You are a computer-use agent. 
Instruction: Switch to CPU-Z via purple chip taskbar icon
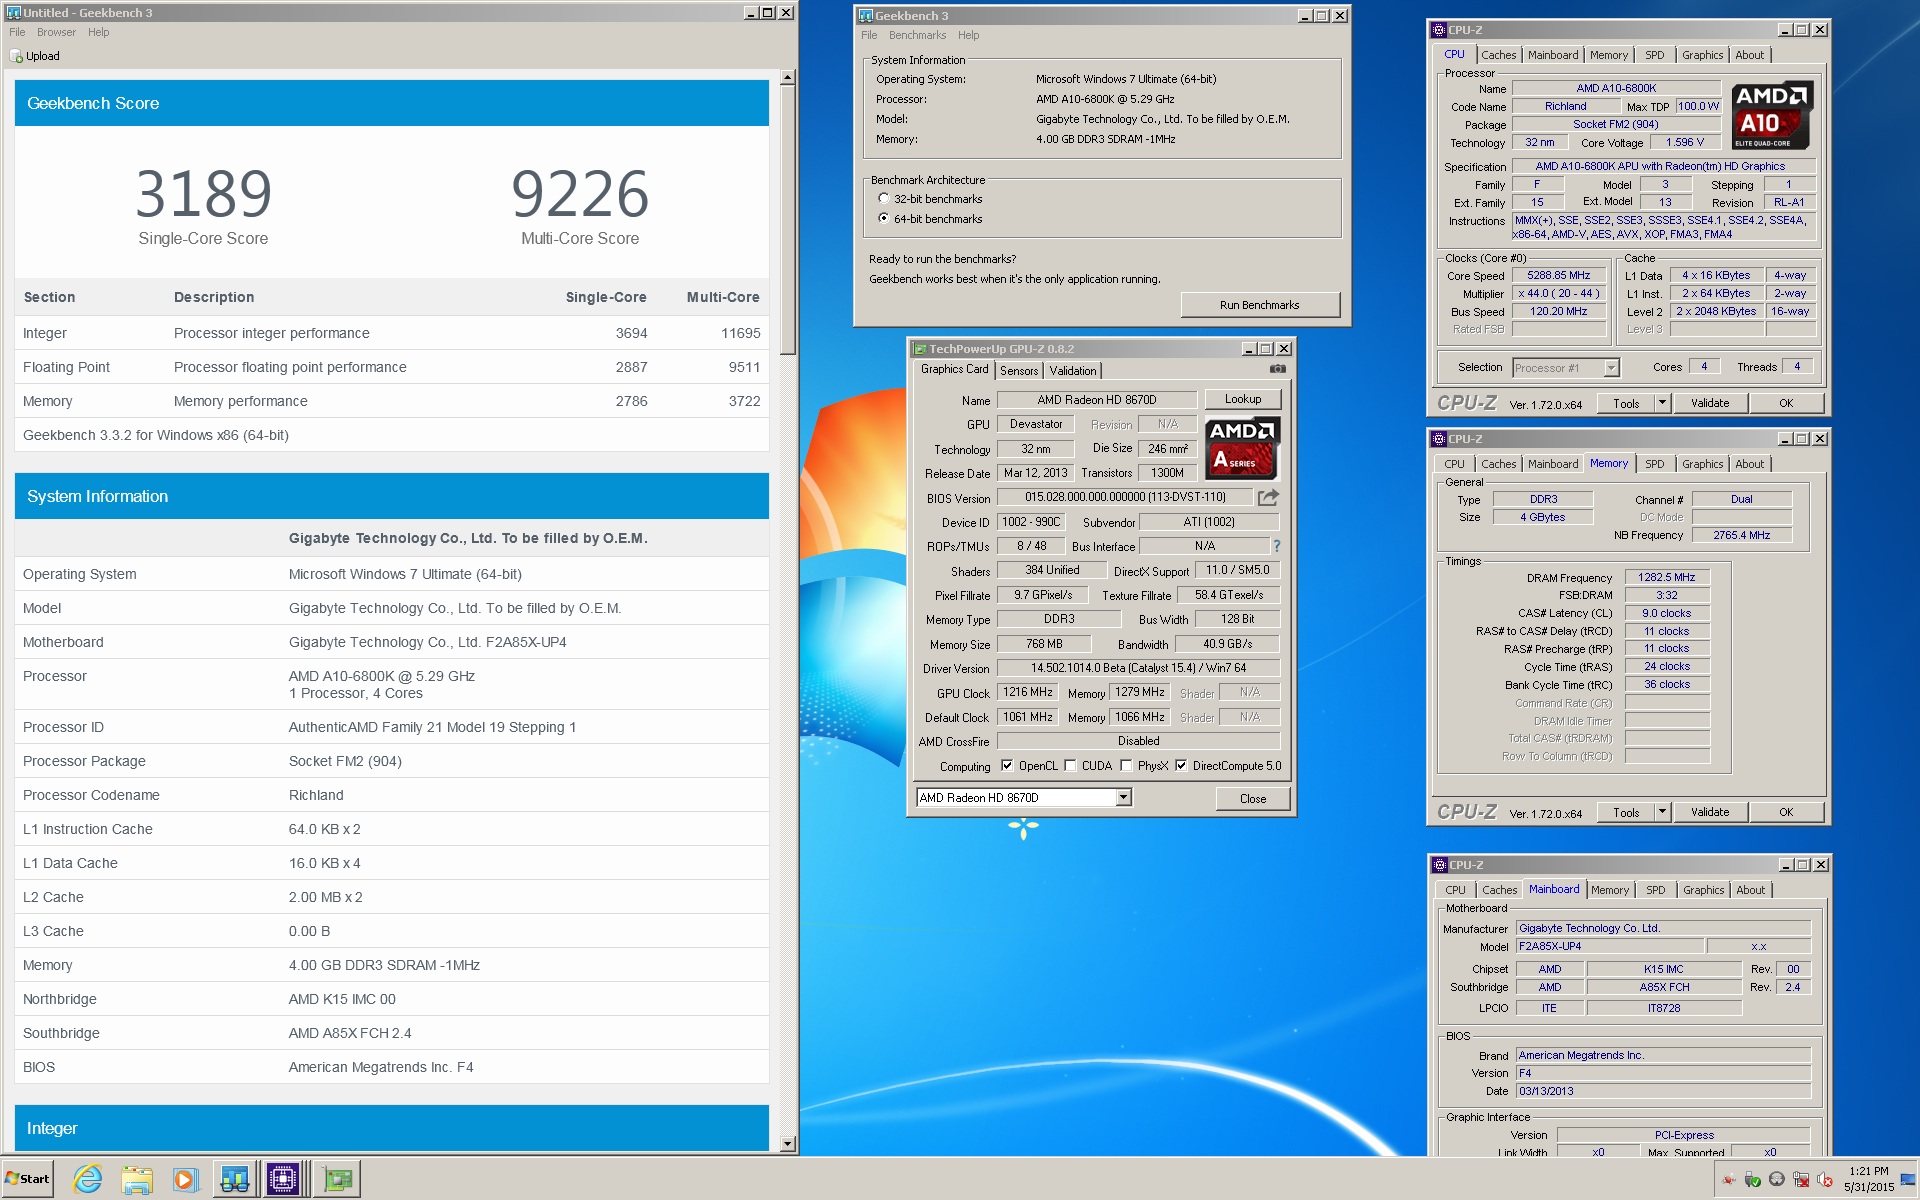click(284, 1180)
